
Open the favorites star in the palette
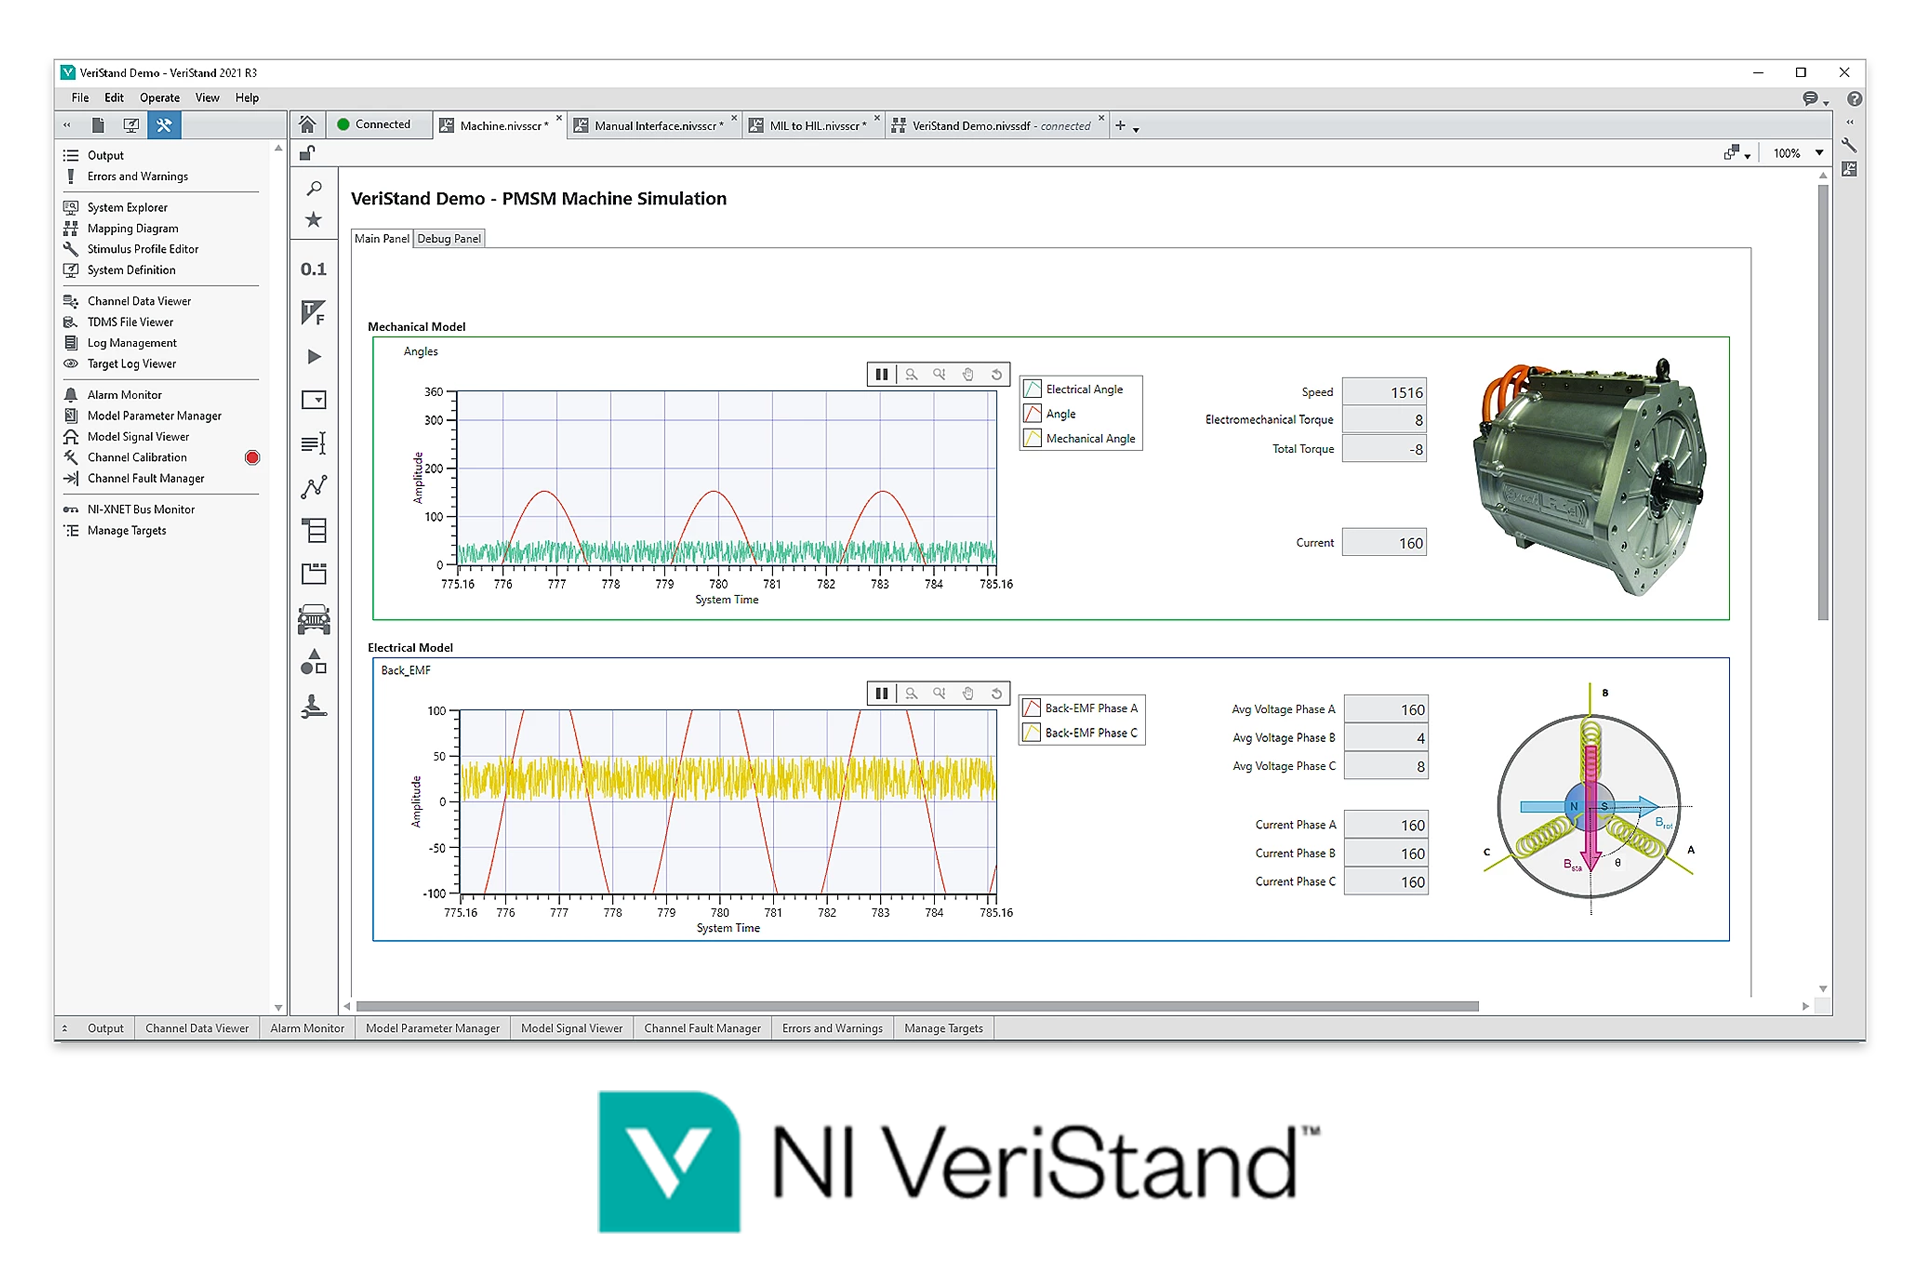click(314, 219)
